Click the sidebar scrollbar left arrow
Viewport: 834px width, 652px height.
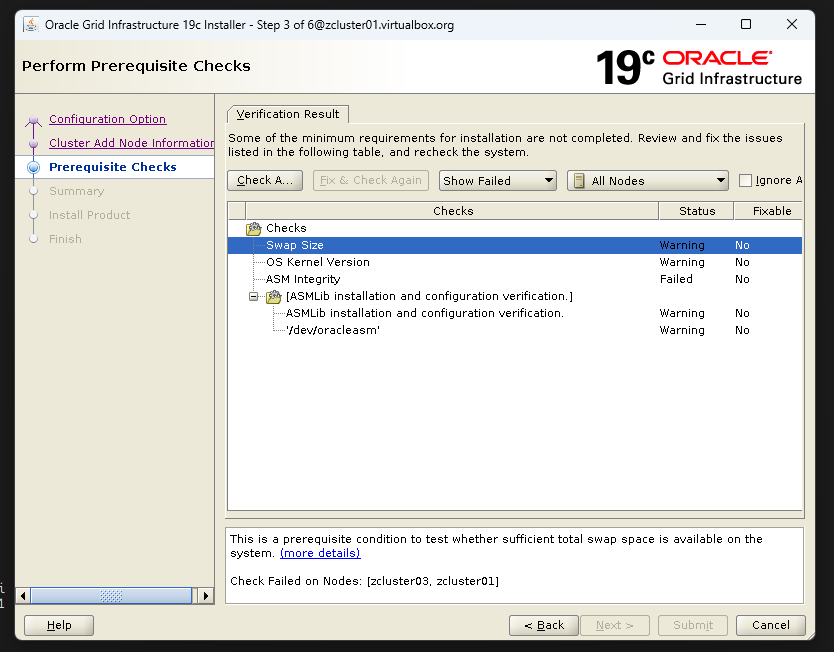(23, 596)
